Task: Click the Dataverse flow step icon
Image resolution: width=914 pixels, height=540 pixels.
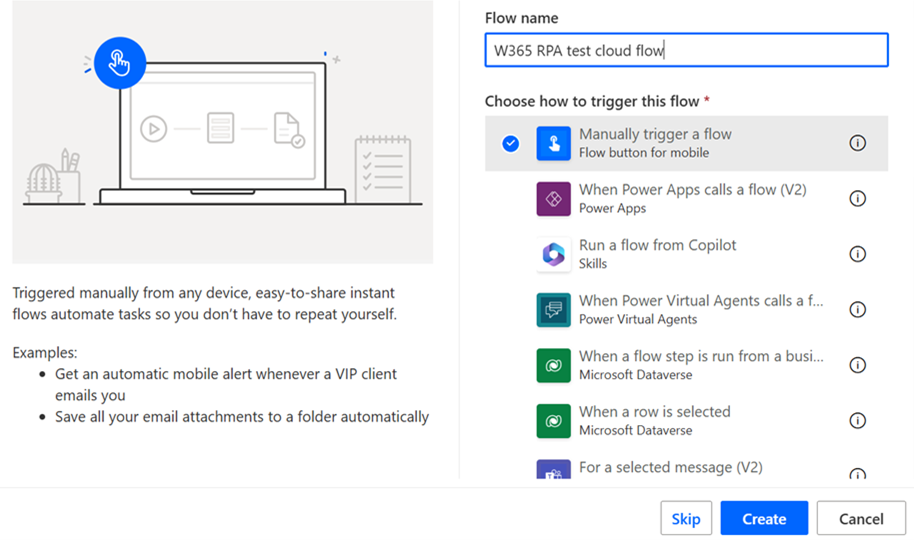Action: click(553, 366)
